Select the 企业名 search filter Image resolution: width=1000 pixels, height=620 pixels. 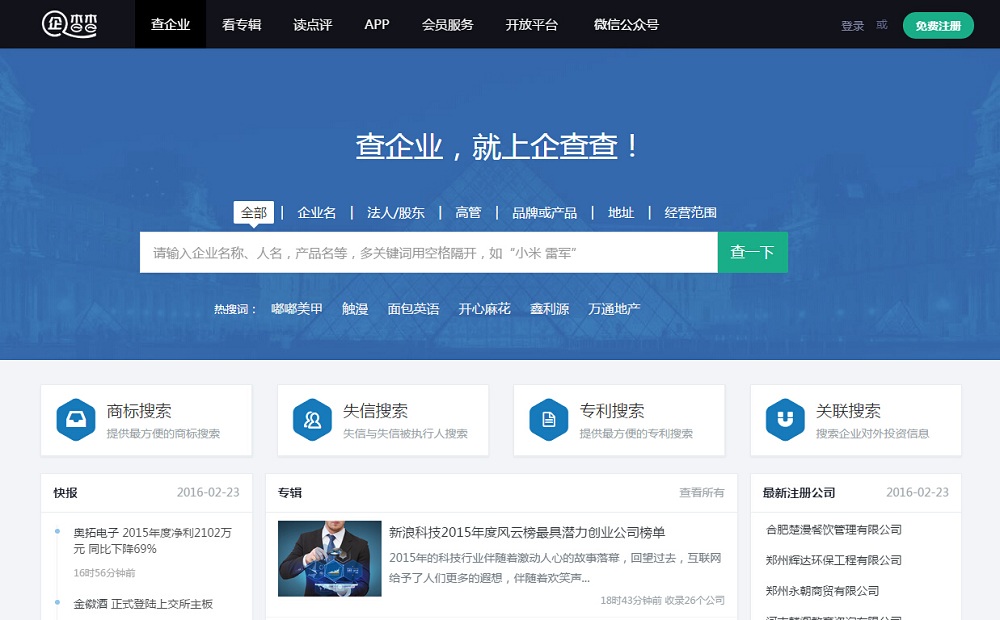pos(316,212)
